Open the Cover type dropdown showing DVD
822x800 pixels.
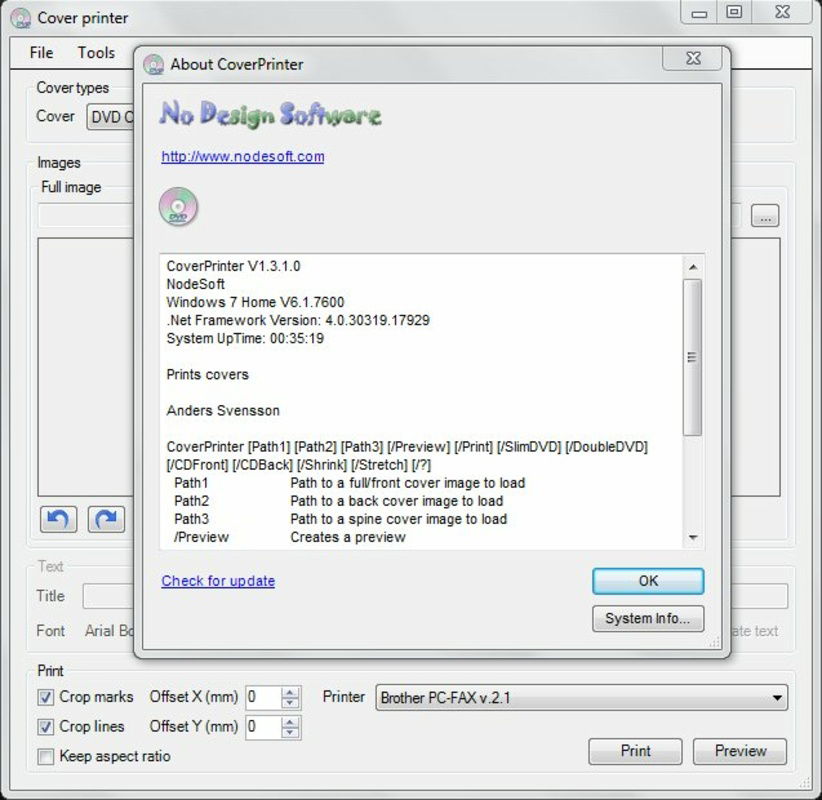pos(110,116)
